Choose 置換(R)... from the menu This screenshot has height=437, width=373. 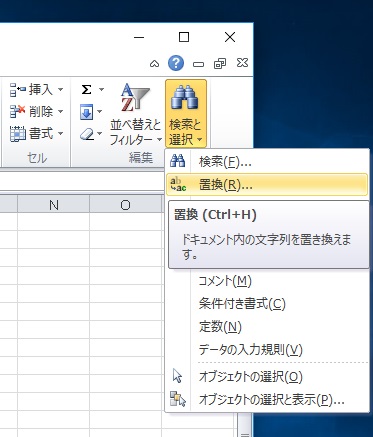pos(267,184)
